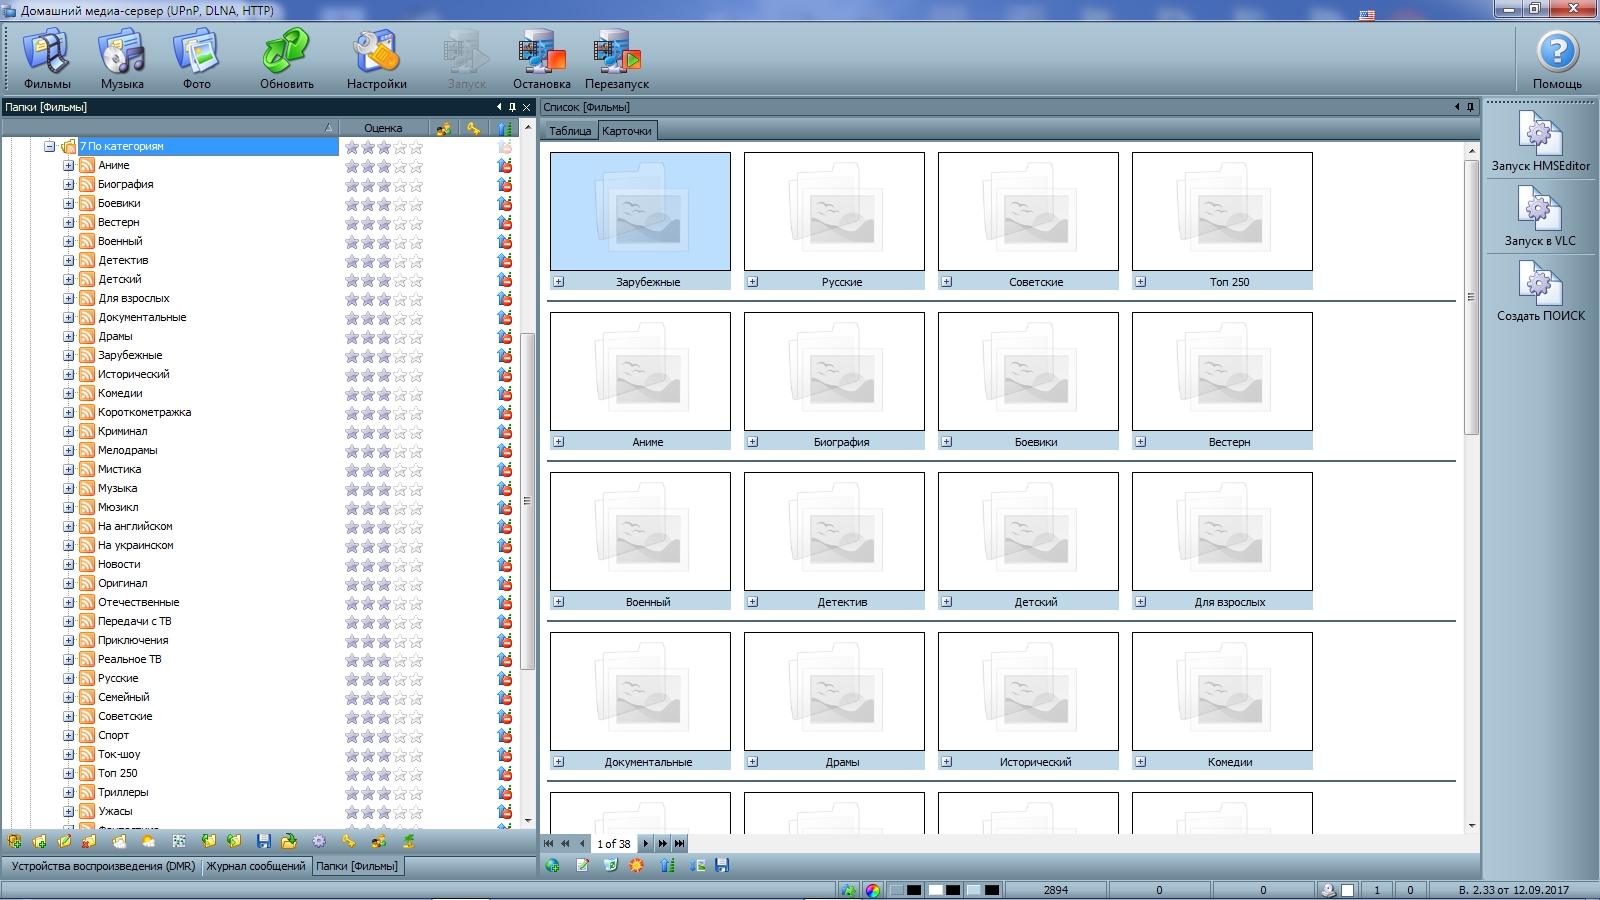The image size is (1600, 900).
Task: Toggle pin on Список [Фильмы] panel
Action: [1470, 107]
